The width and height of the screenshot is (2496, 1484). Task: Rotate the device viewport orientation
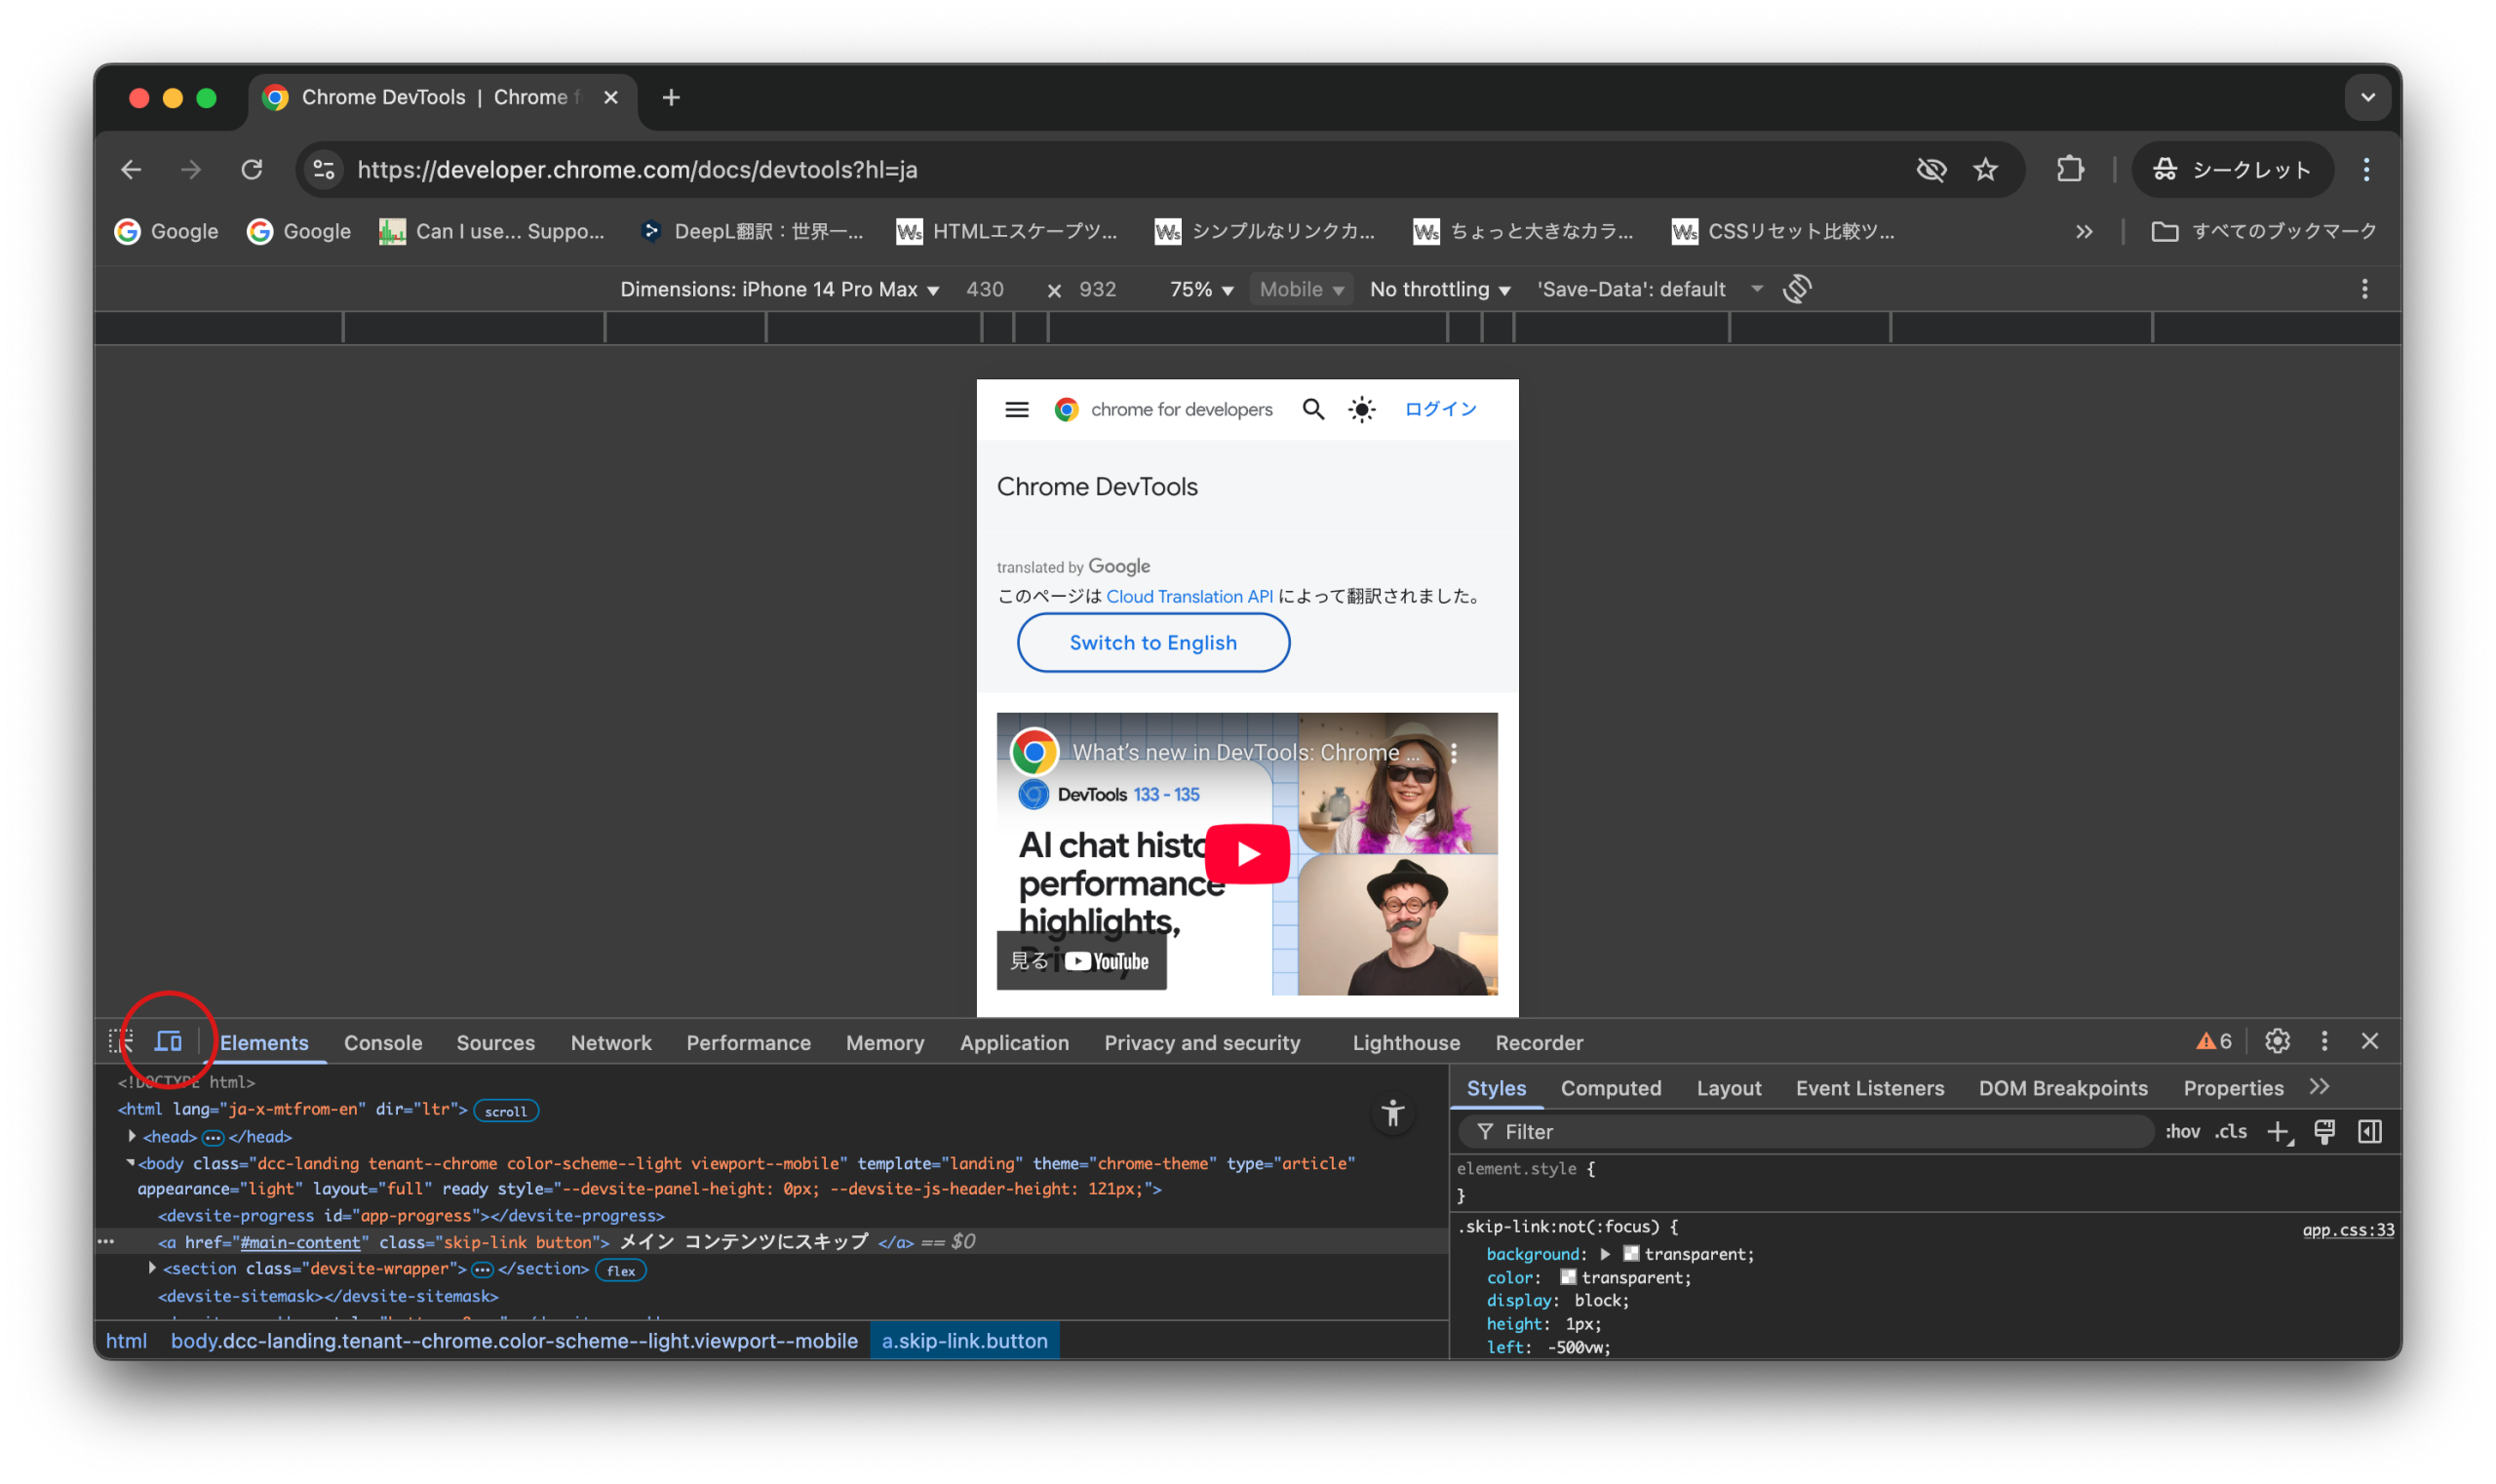pos(1796,289)
